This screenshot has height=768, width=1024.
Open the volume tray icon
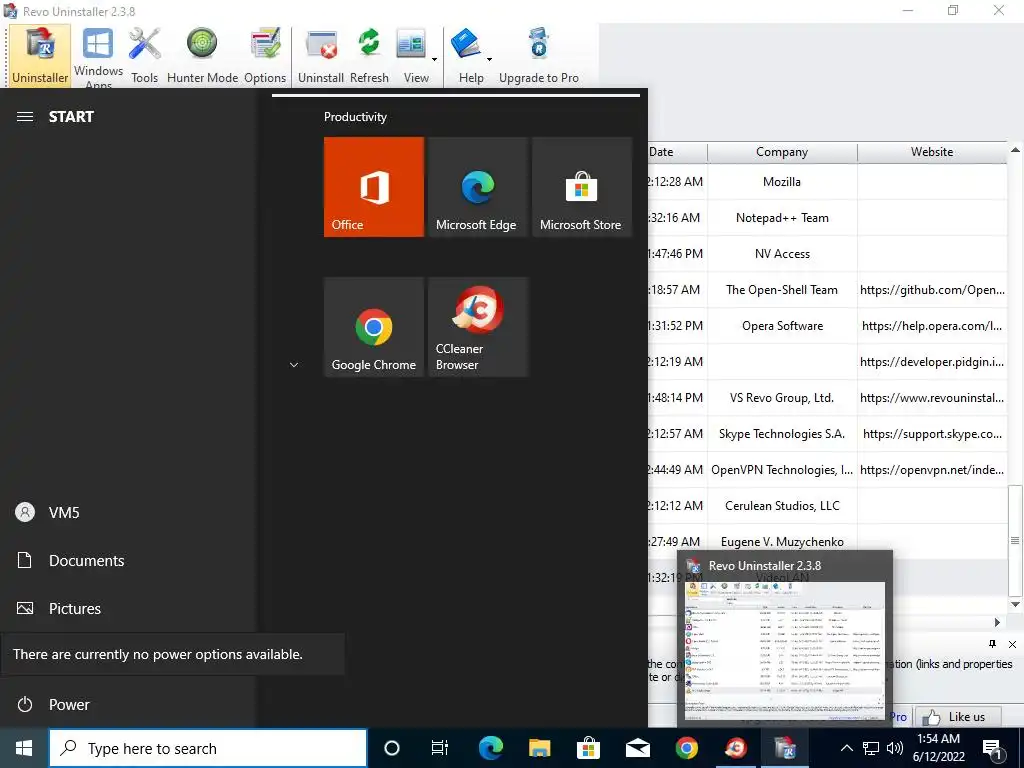(x=895, y=748)
